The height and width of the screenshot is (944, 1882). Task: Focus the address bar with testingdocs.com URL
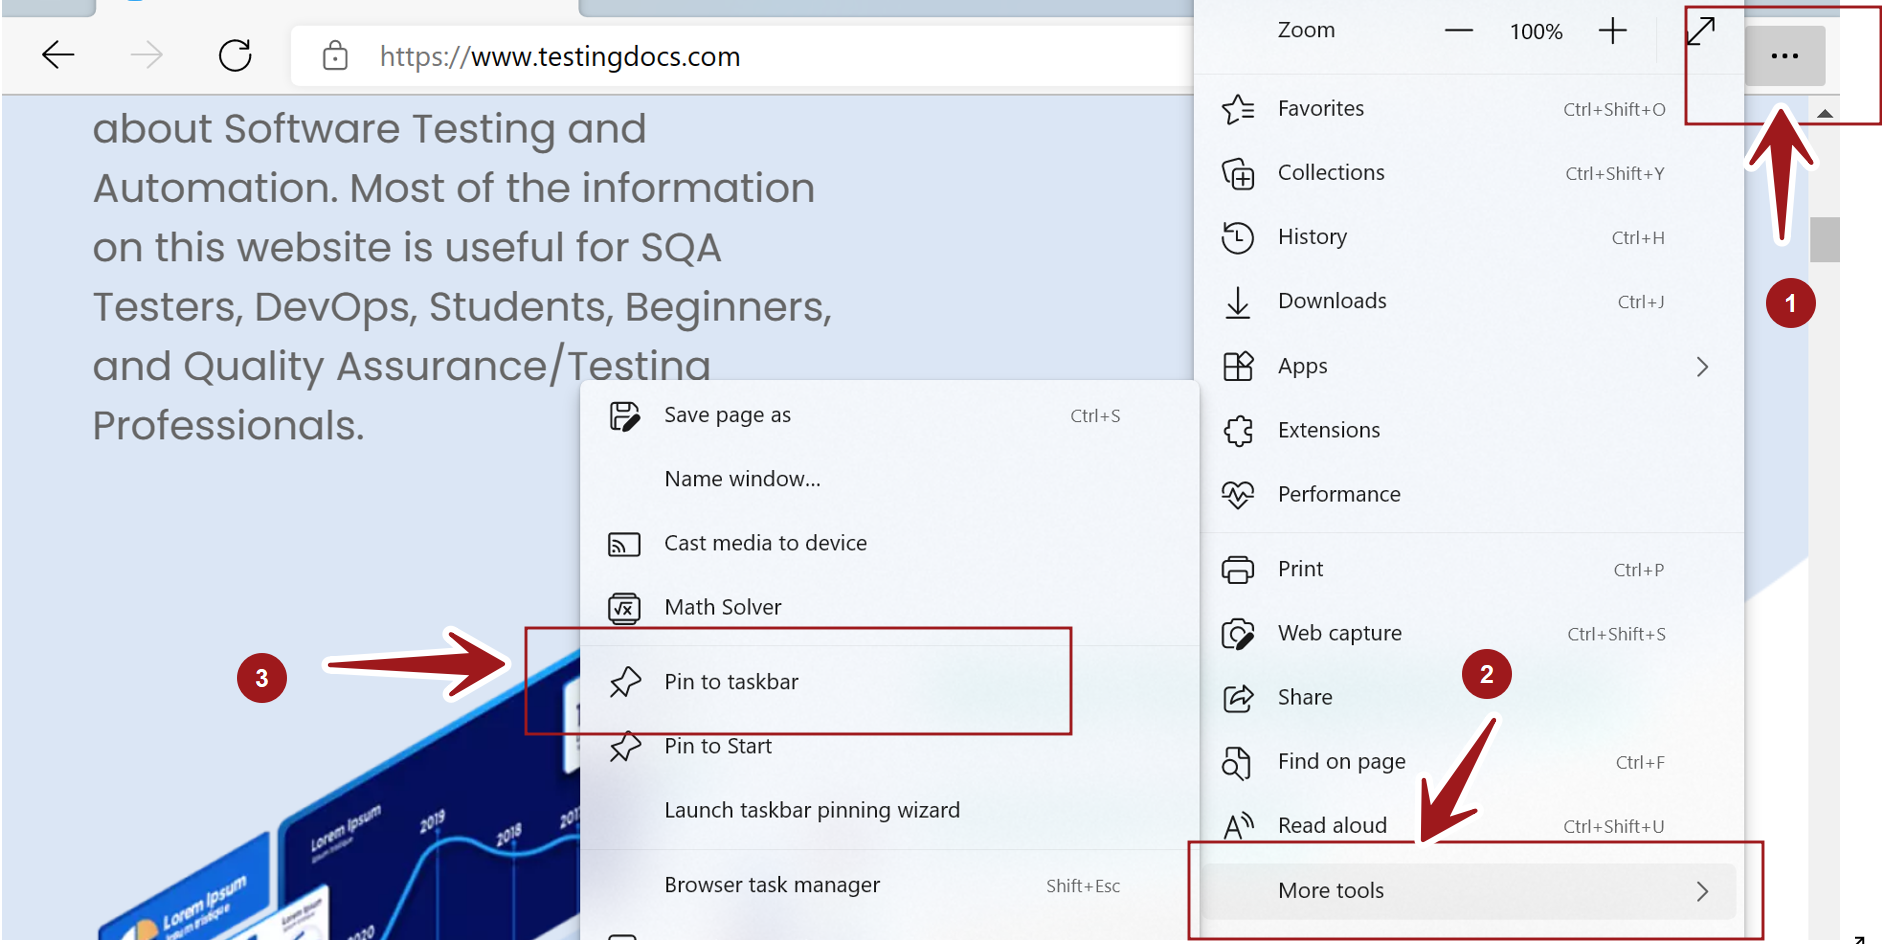740,56
